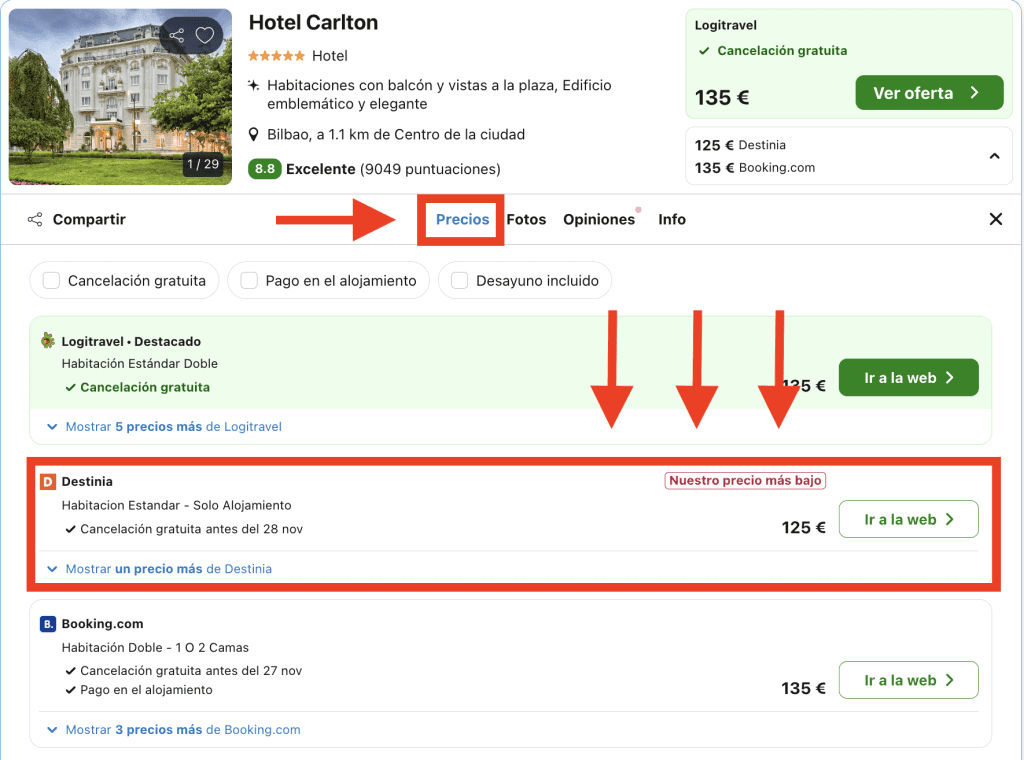Viewport: 1024px width, 760px height.
Task: Switch to the Fotos tab
Action: [x=526, y=220]
